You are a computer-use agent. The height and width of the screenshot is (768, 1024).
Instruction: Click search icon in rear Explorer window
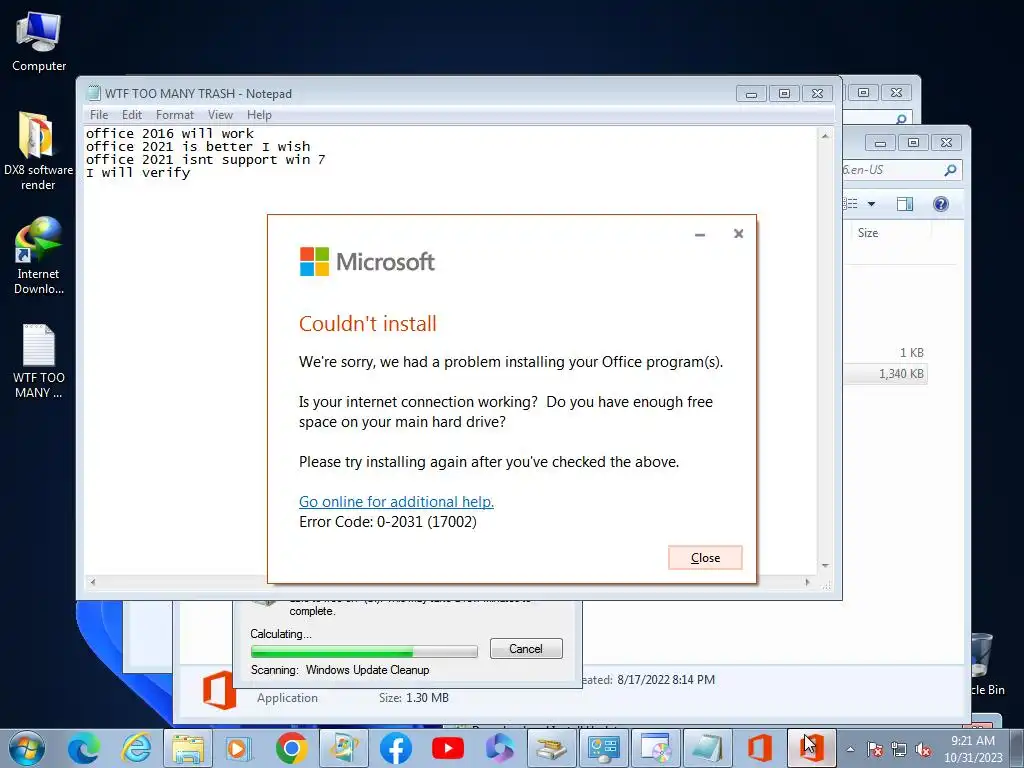pyautogui.click(x=901, y=119)
